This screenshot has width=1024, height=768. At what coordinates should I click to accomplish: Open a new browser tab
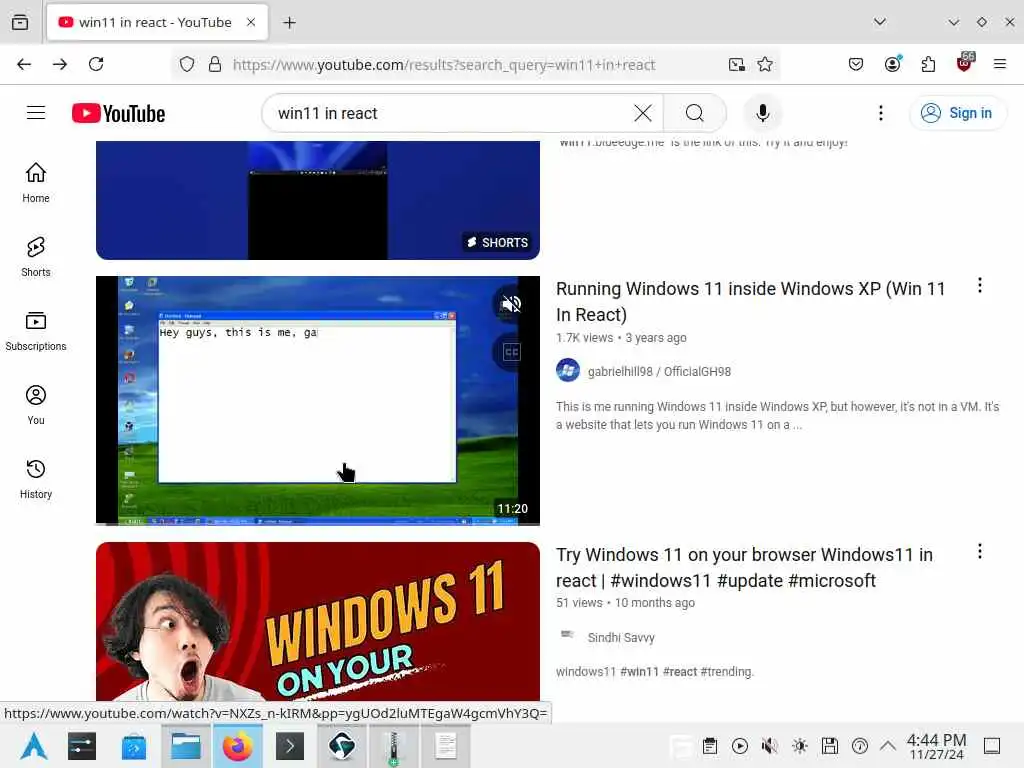(x=289, y=23)
